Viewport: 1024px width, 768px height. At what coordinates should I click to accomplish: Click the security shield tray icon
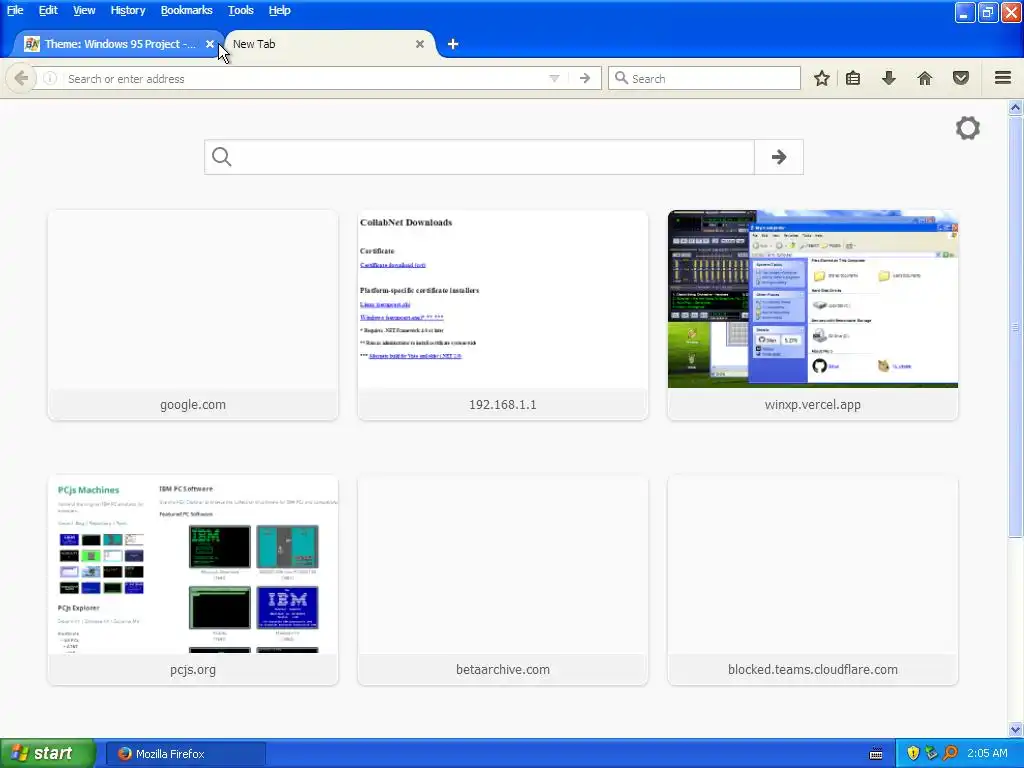[x=913, y=754]
